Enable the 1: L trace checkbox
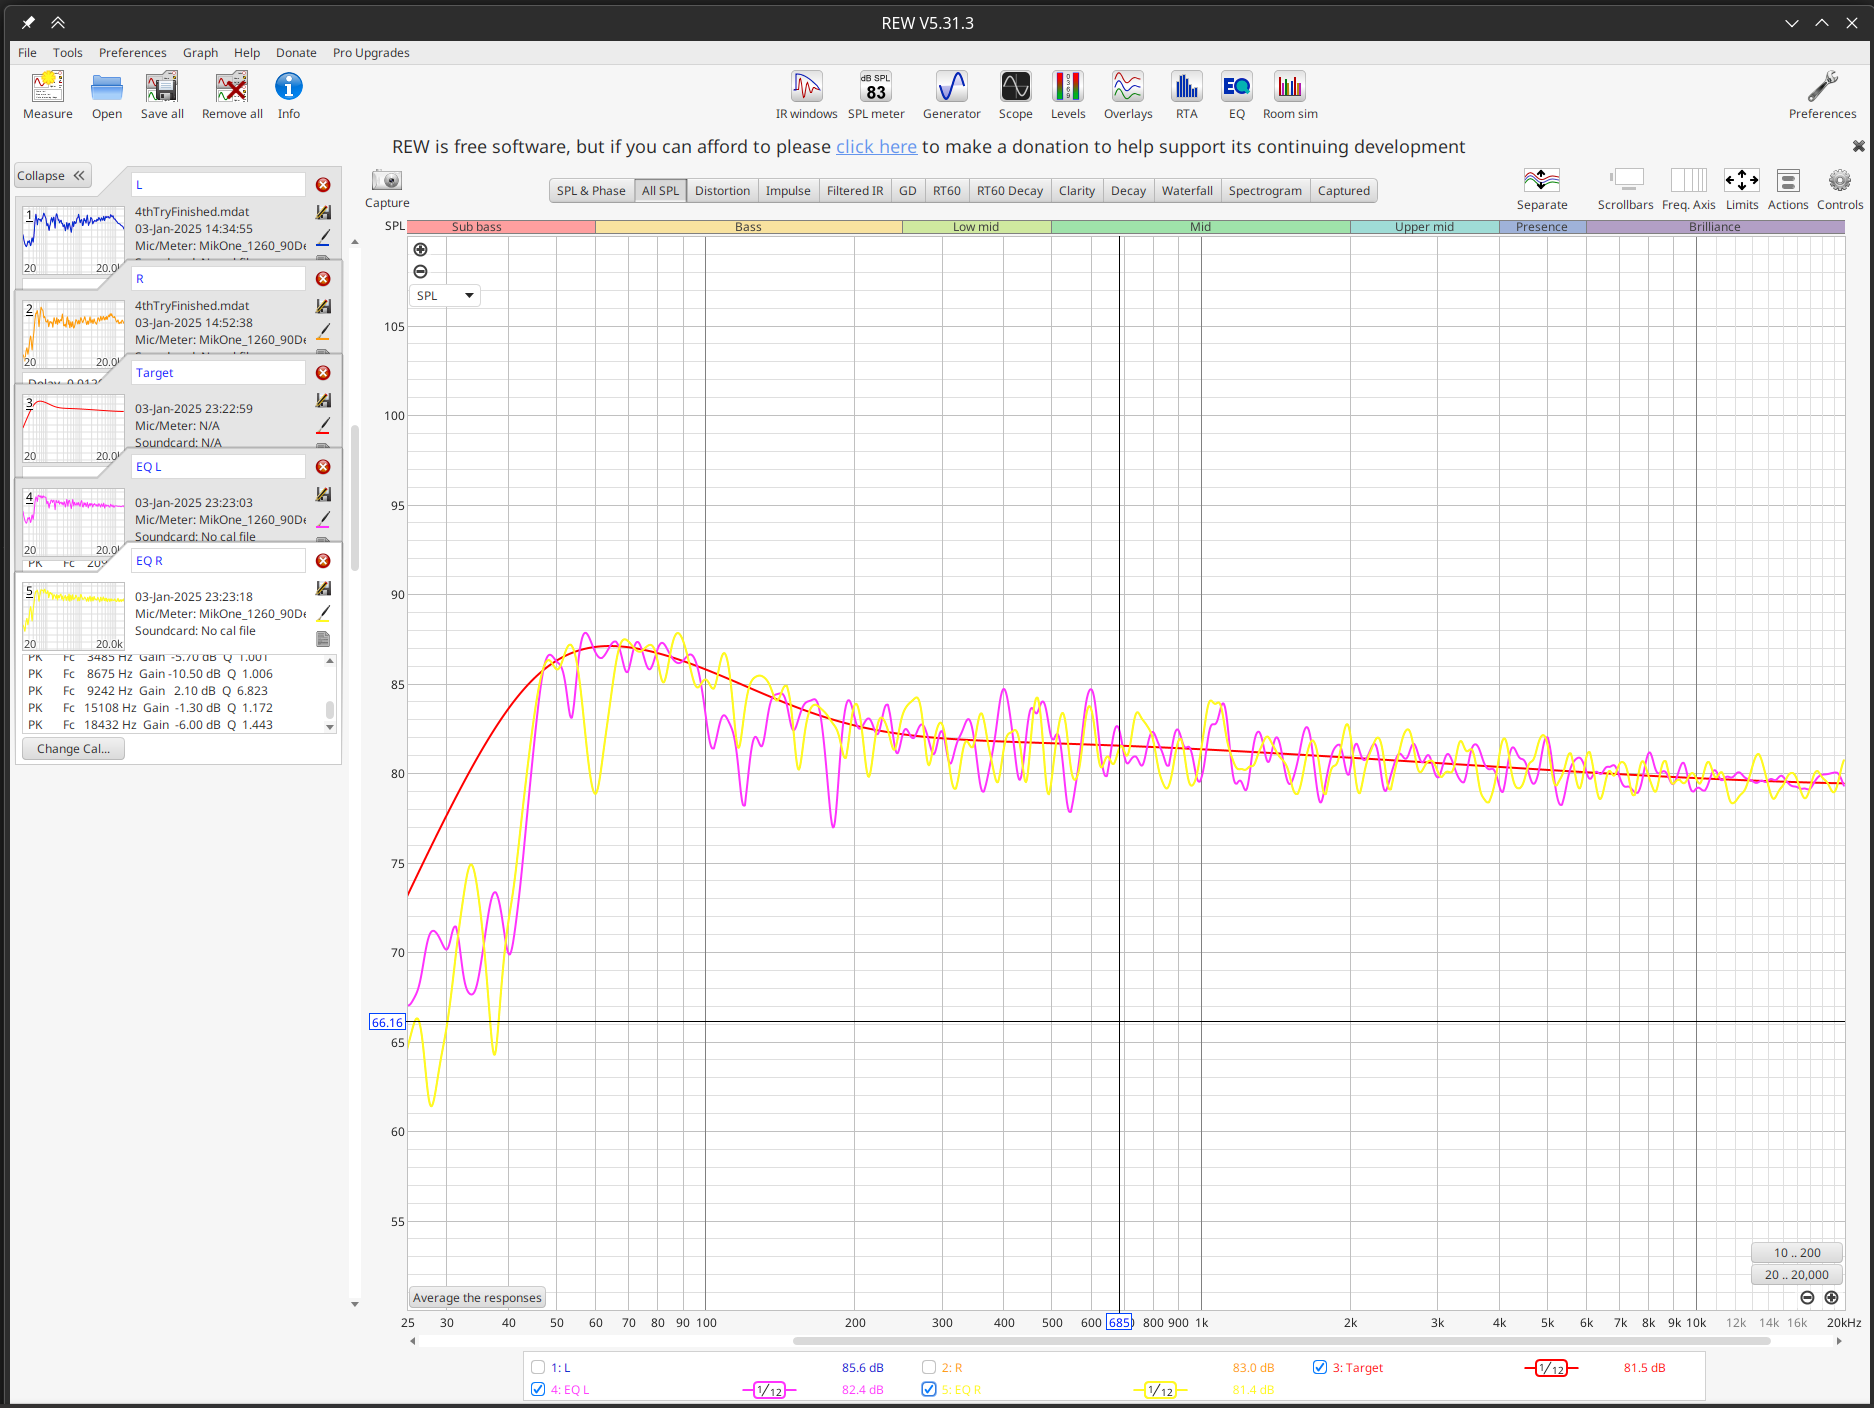Image resolution: width=1874 pixels, height=1408 pixels. (538, 1367)
